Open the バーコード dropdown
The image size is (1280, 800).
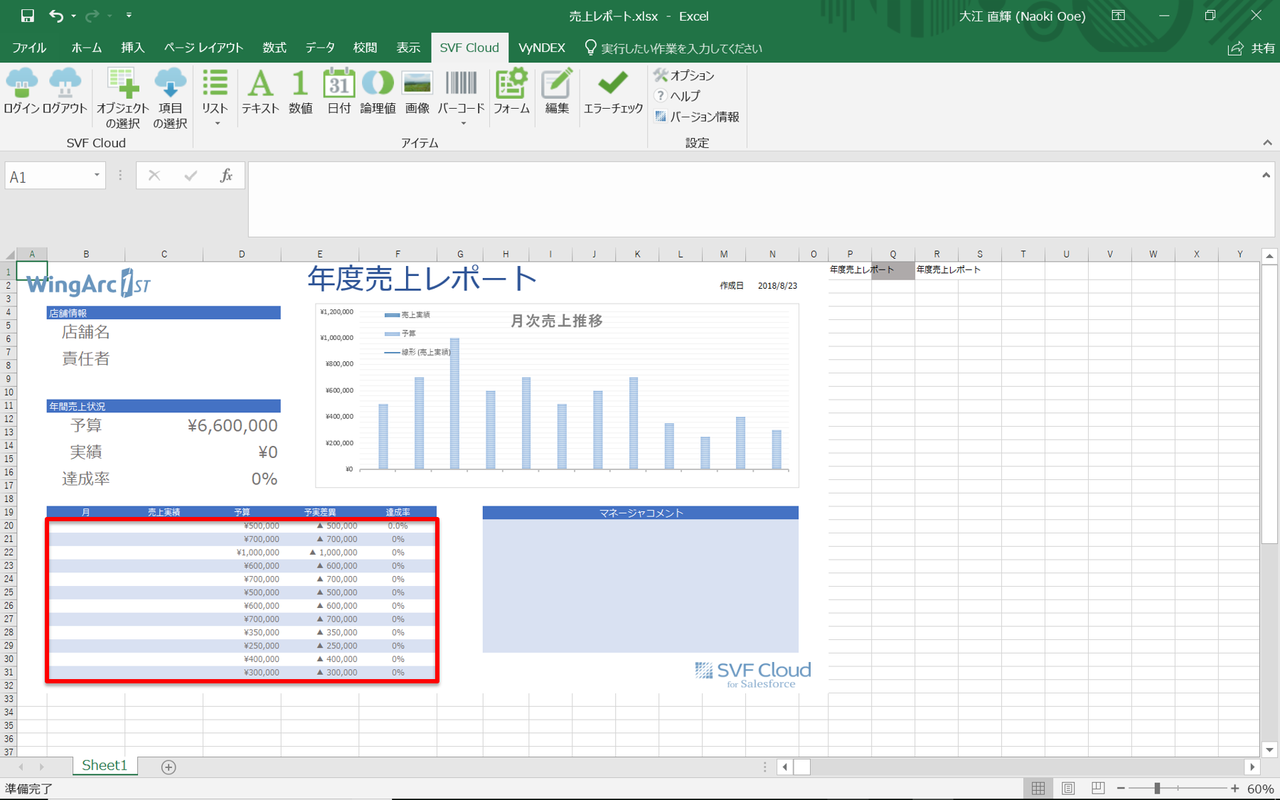click(462, 98)
